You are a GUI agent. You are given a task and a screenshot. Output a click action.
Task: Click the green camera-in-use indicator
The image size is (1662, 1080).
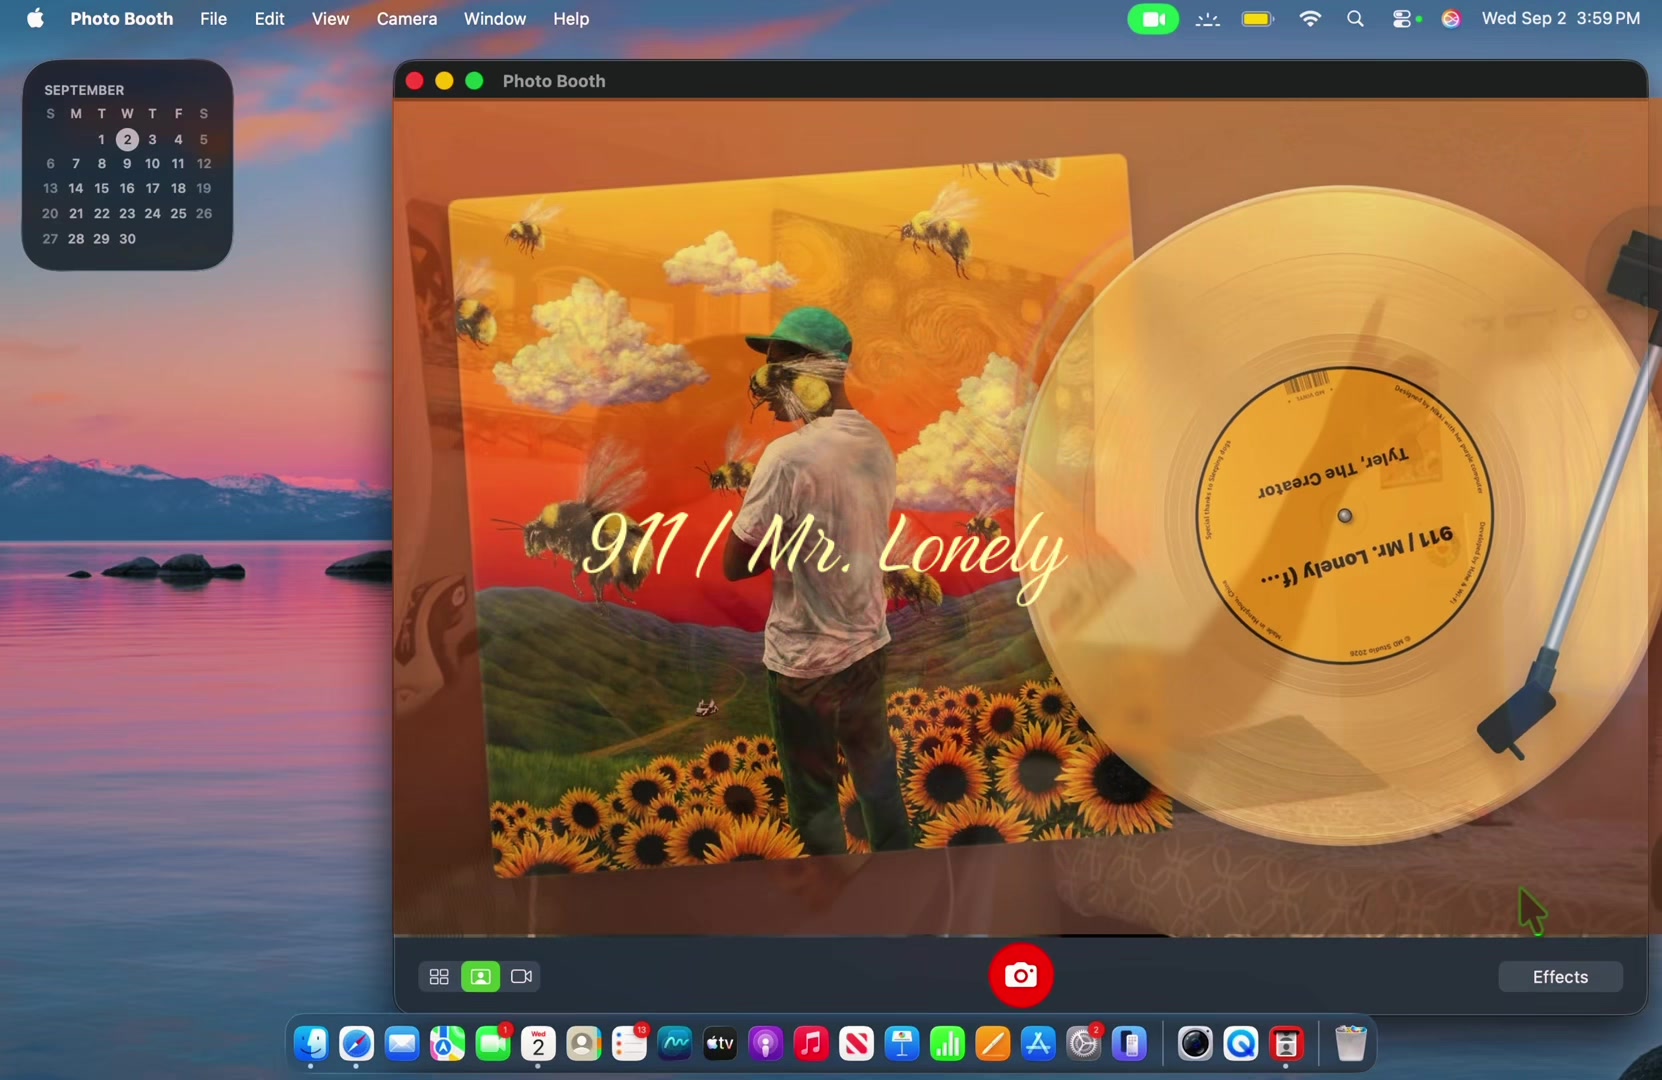click(x=1153, y=19)
